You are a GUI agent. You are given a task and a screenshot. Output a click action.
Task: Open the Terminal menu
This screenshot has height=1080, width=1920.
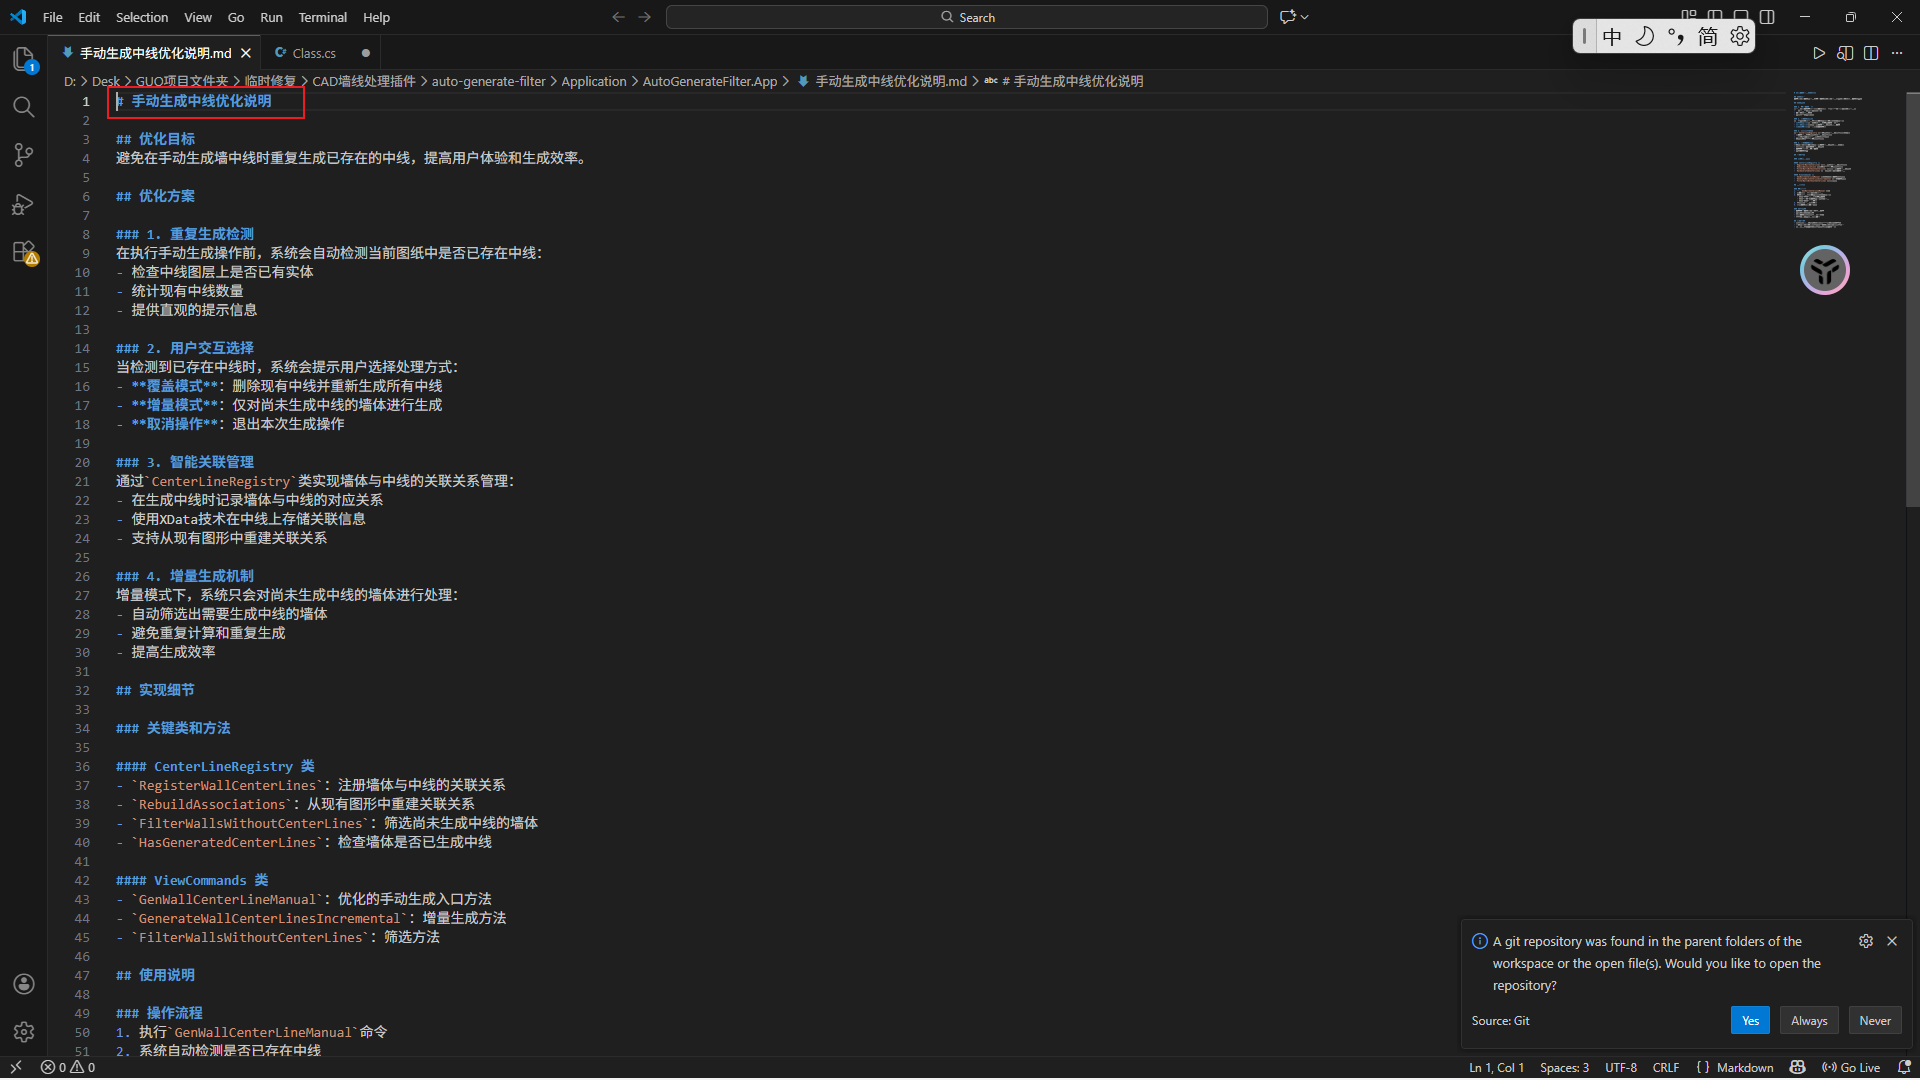click(x=322, y=17)
